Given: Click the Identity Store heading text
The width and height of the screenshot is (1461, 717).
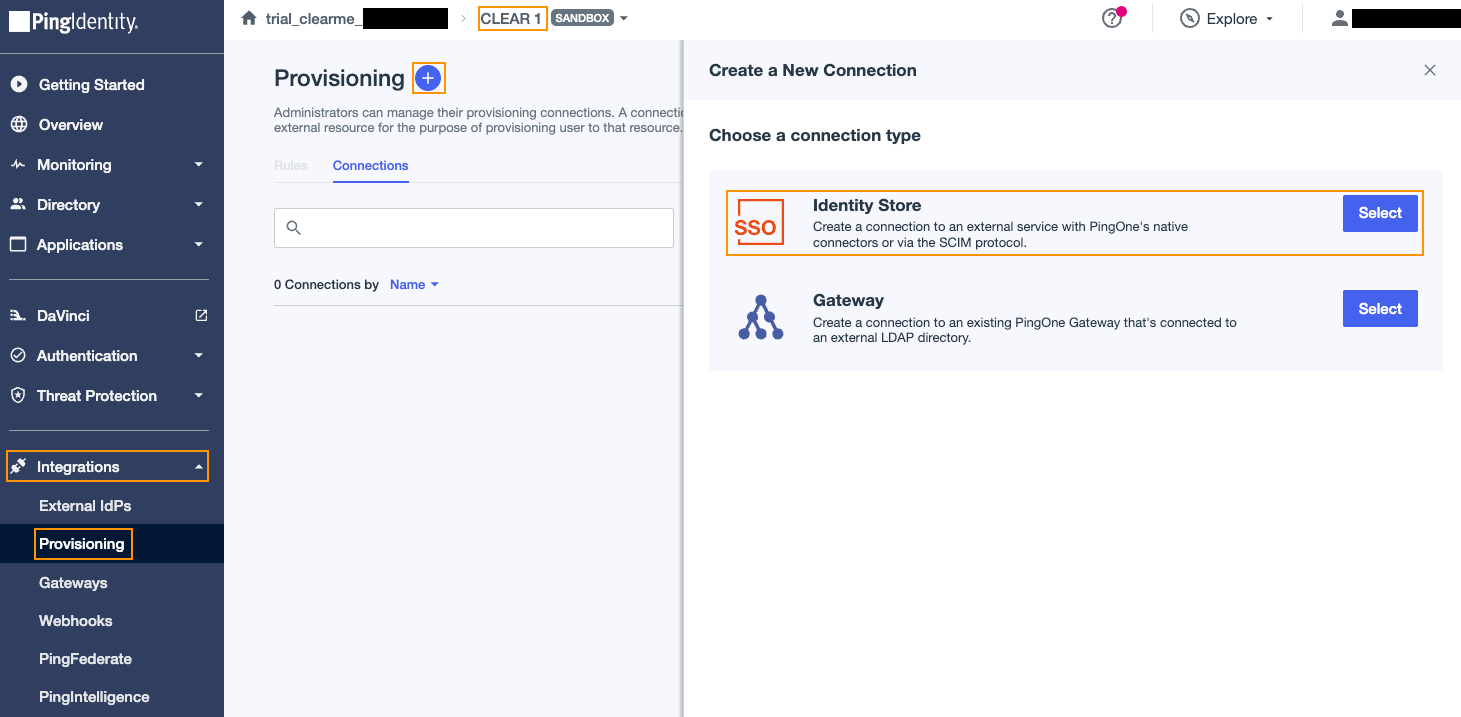Looking at the screenshot, I should tap(867, 205).
